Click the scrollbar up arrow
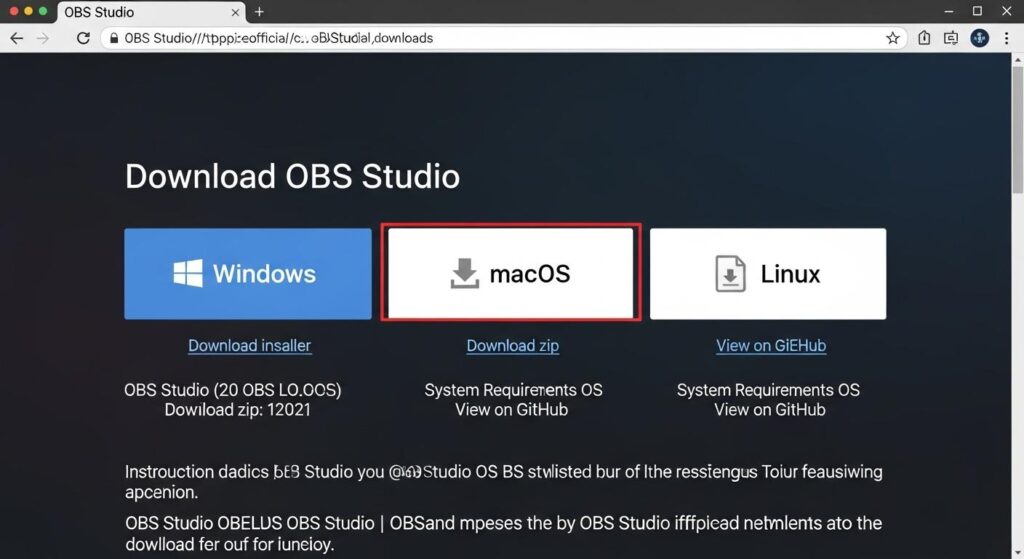Viewport: 1024px width, 559px height. pyautogui.click(x=1017, y=59)
